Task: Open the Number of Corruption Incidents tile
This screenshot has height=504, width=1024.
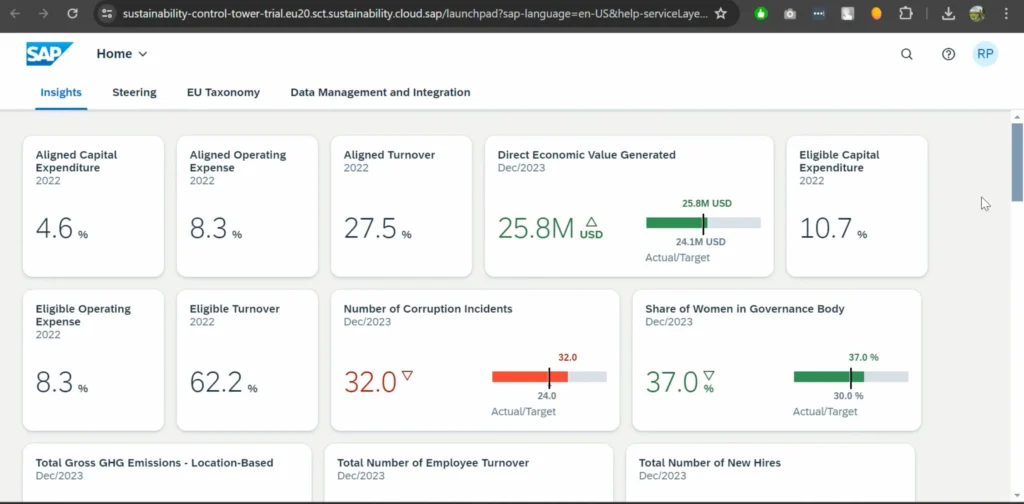Action: (x=475, y=360)
